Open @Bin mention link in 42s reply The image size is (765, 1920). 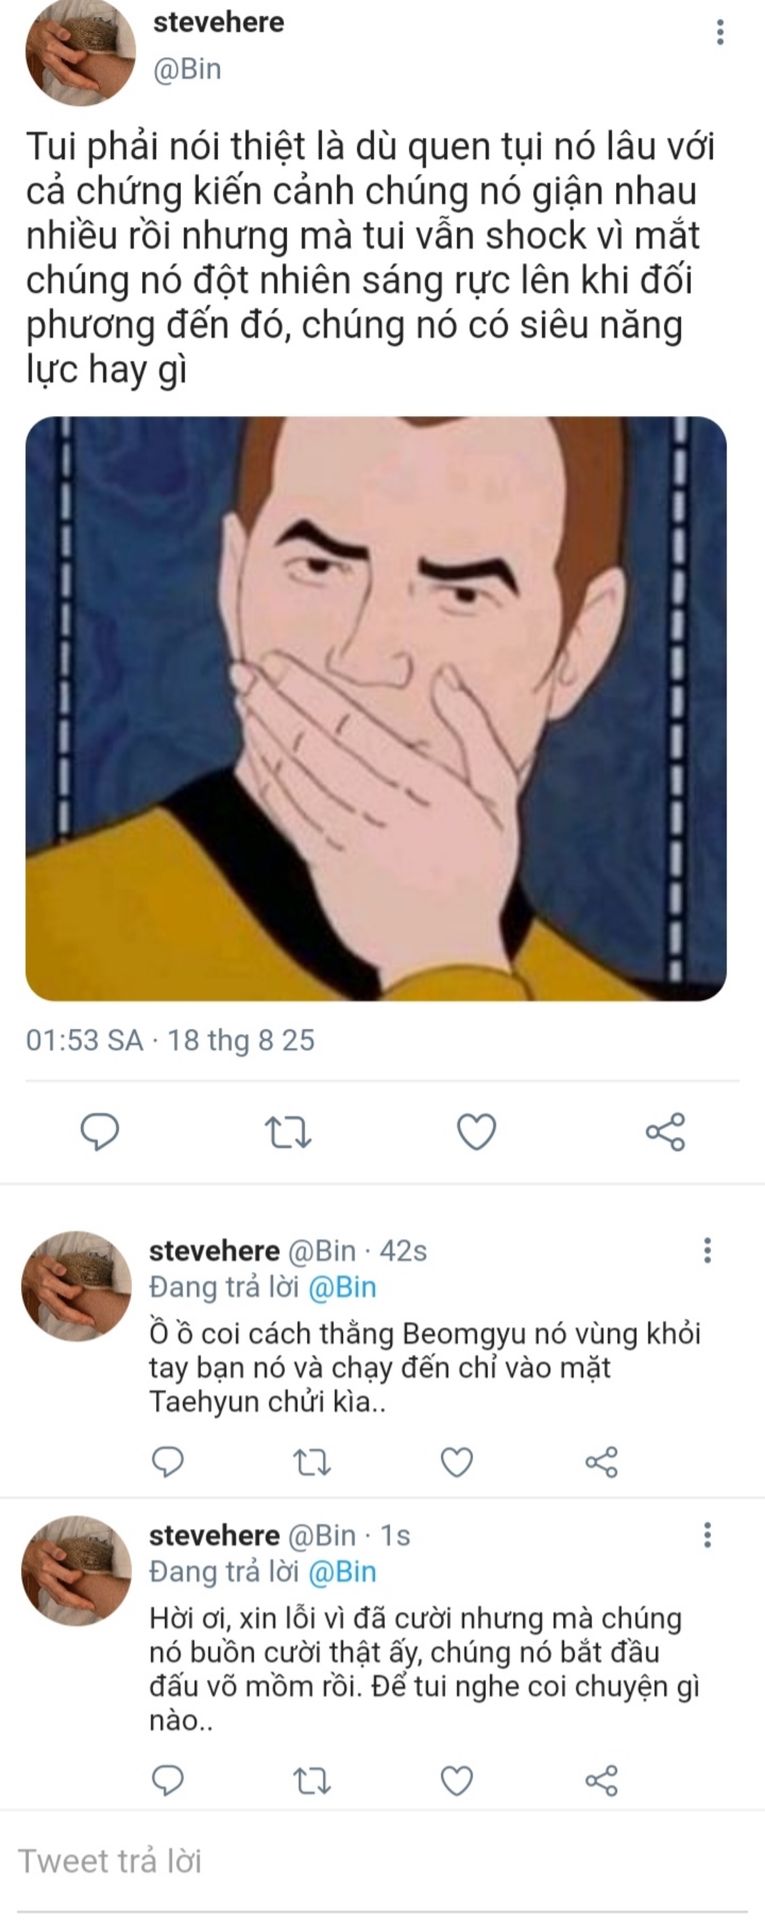(x=342, y=1287)
